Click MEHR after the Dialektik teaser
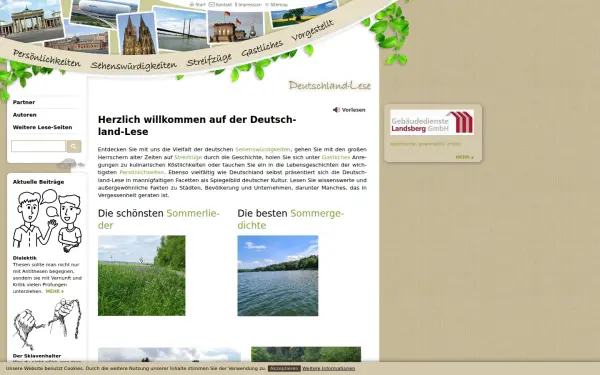Image resolution: width=600 pixels, height=375 pixels. coord(55,292)
